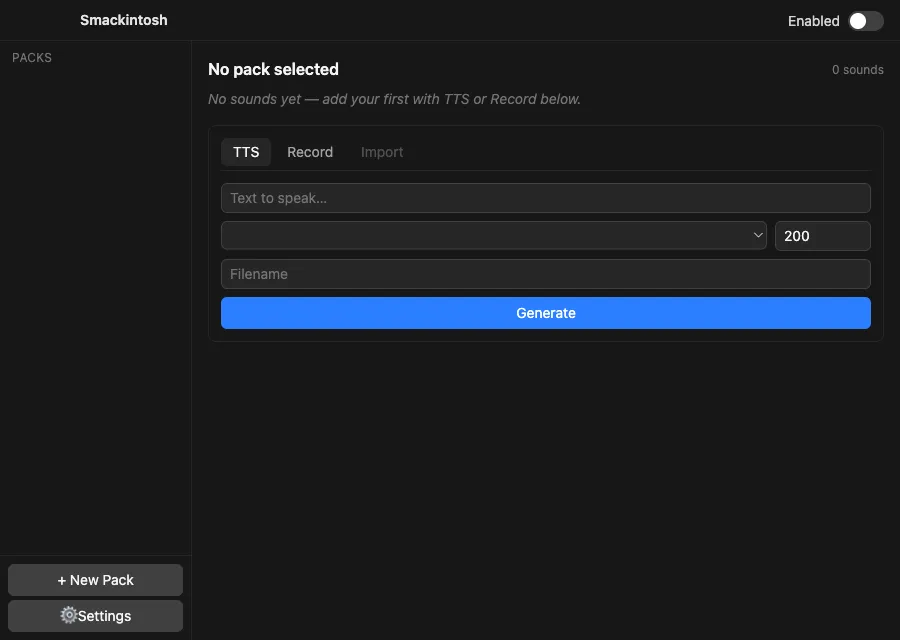Image resolution: width=900 pixels, height=640 pixels.
Task: Select the Import tab
Action: (x=382, y=152)
